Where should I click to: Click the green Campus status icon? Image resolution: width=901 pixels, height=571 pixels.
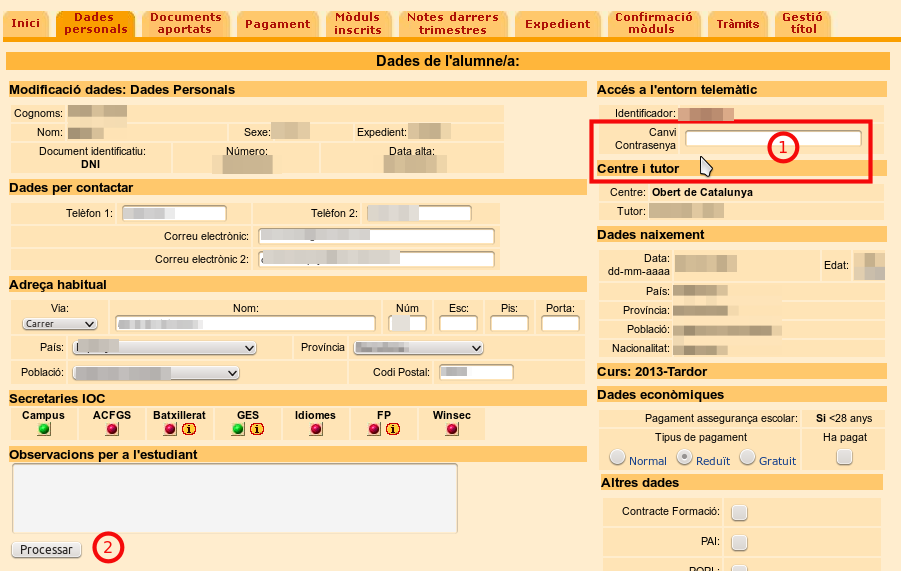pyautogui.click(x=44, y=430)
